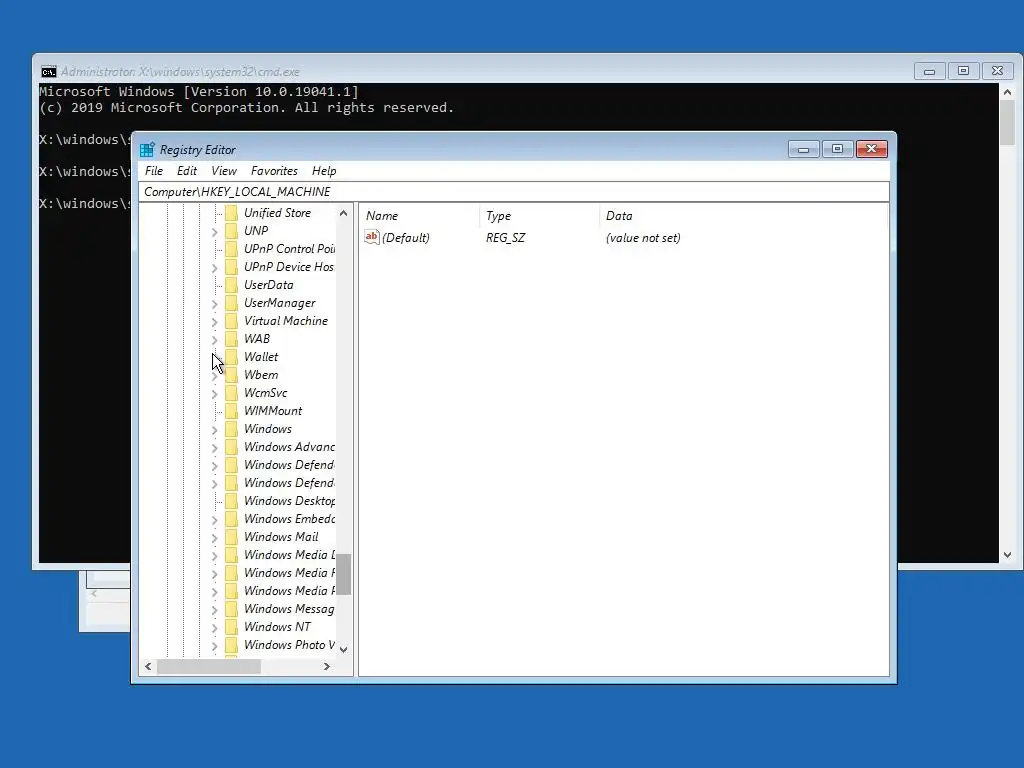The height and width of the screenshot is (768, 1024).
Task: Expand the Windows key
Action: coord(214,430)
